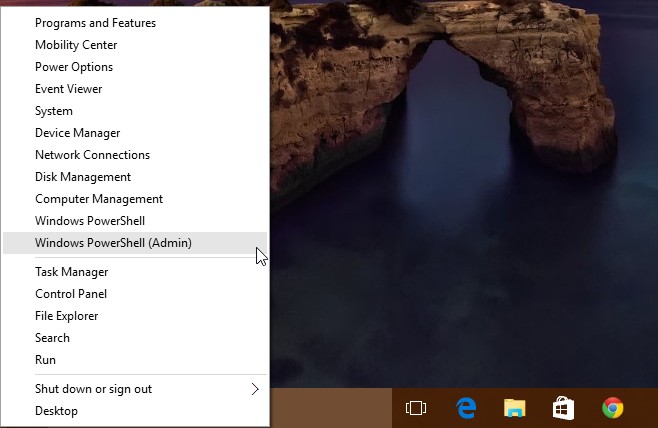Start Windows PowerShell without admin rights
The height and width of the screenshot is (428, 658).
pyautogui.click(x=135, y=221)
